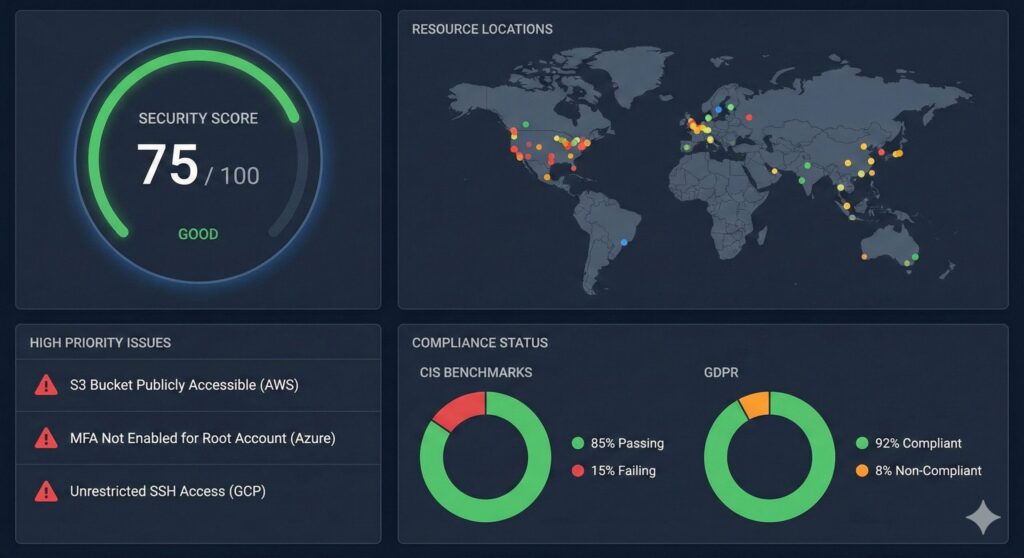Click the green dot next to 92% Compliant
The height and width of the screenshot is (558, 1024).
863,443
